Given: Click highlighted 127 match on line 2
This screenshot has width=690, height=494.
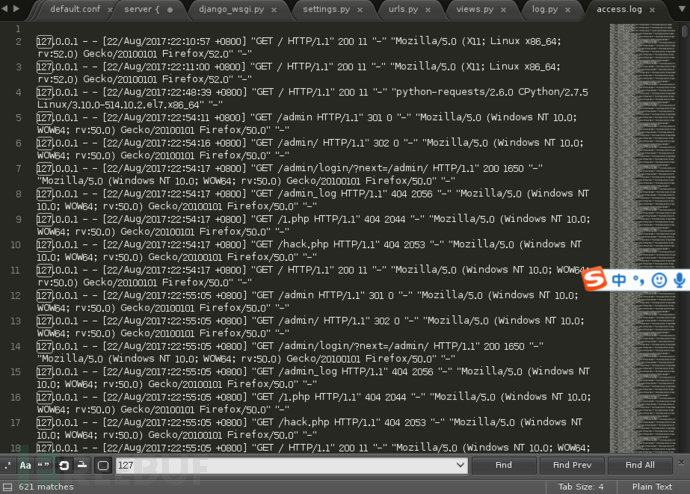Looking at the screenshot, I should [x=44, y=42].
